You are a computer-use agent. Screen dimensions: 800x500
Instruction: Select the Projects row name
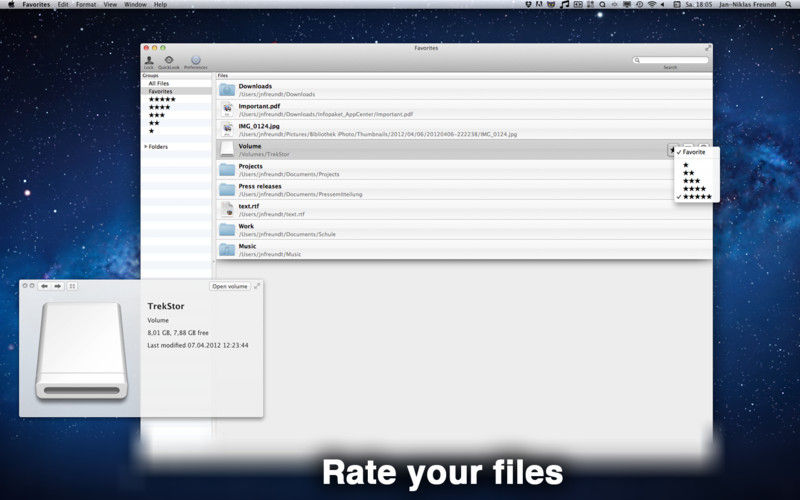coord(251,166)
